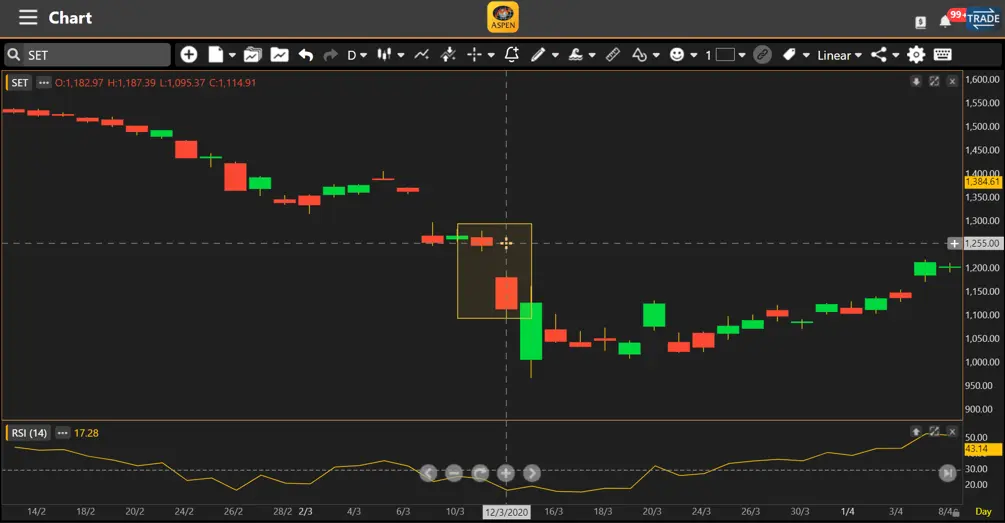This screenshot has width=1005, height=523.
Task: Select the ruler measure tool
Action: tap(613, 55)
